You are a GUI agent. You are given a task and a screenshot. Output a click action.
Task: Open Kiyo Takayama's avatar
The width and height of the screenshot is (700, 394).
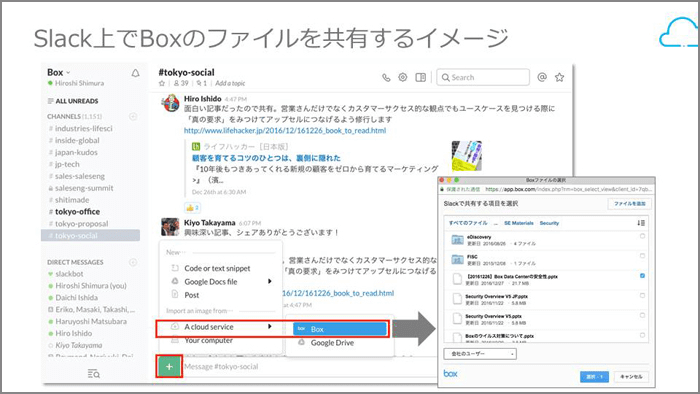[x=170, y=227]
